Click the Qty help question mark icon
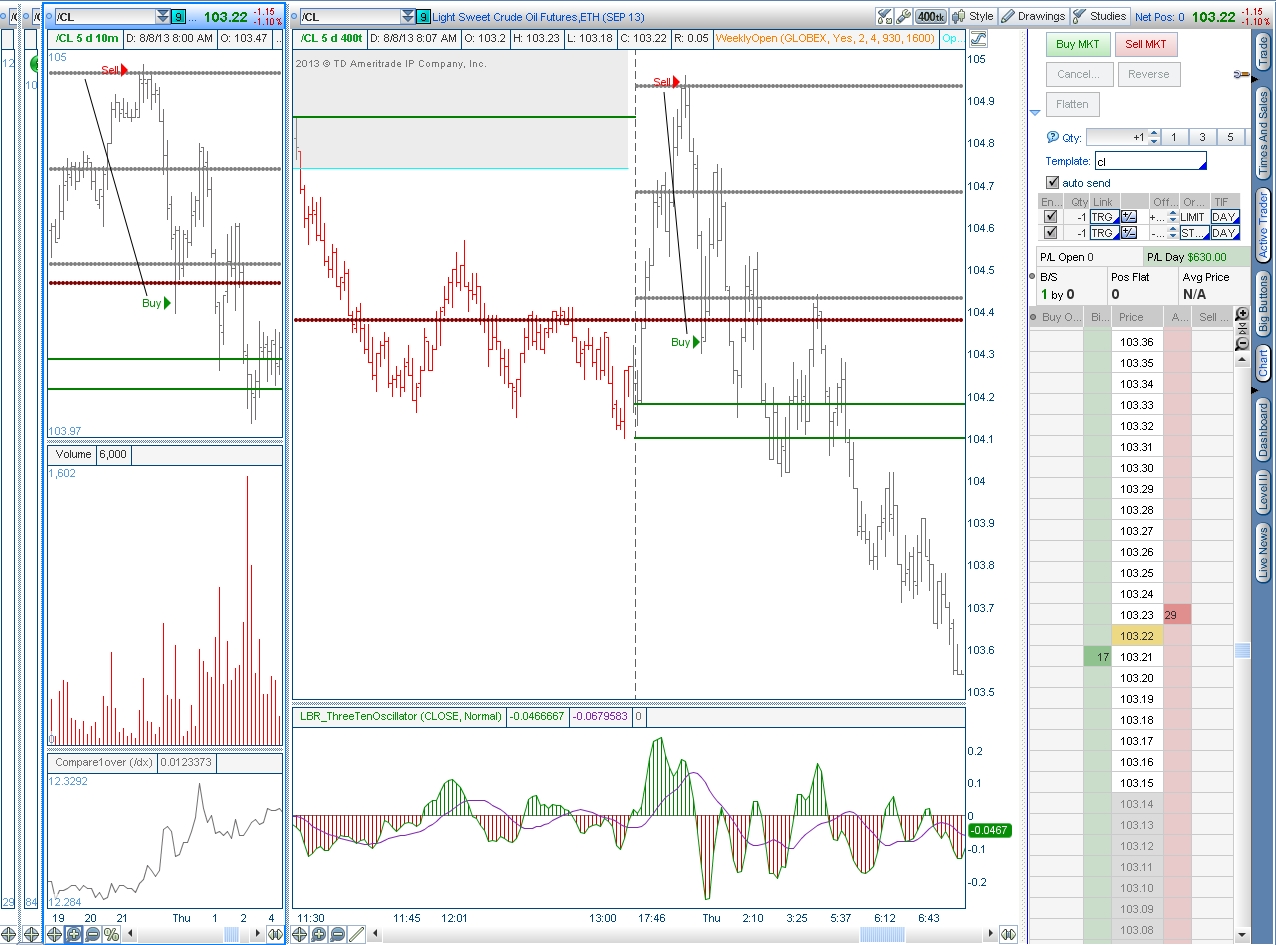The height and width of the screenshot is (945, 1276). coord(1052,138)
